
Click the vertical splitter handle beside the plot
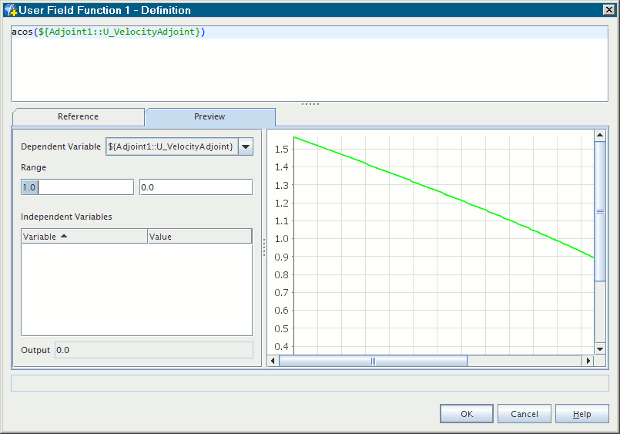pyautogui.click(x=264, y=247)
